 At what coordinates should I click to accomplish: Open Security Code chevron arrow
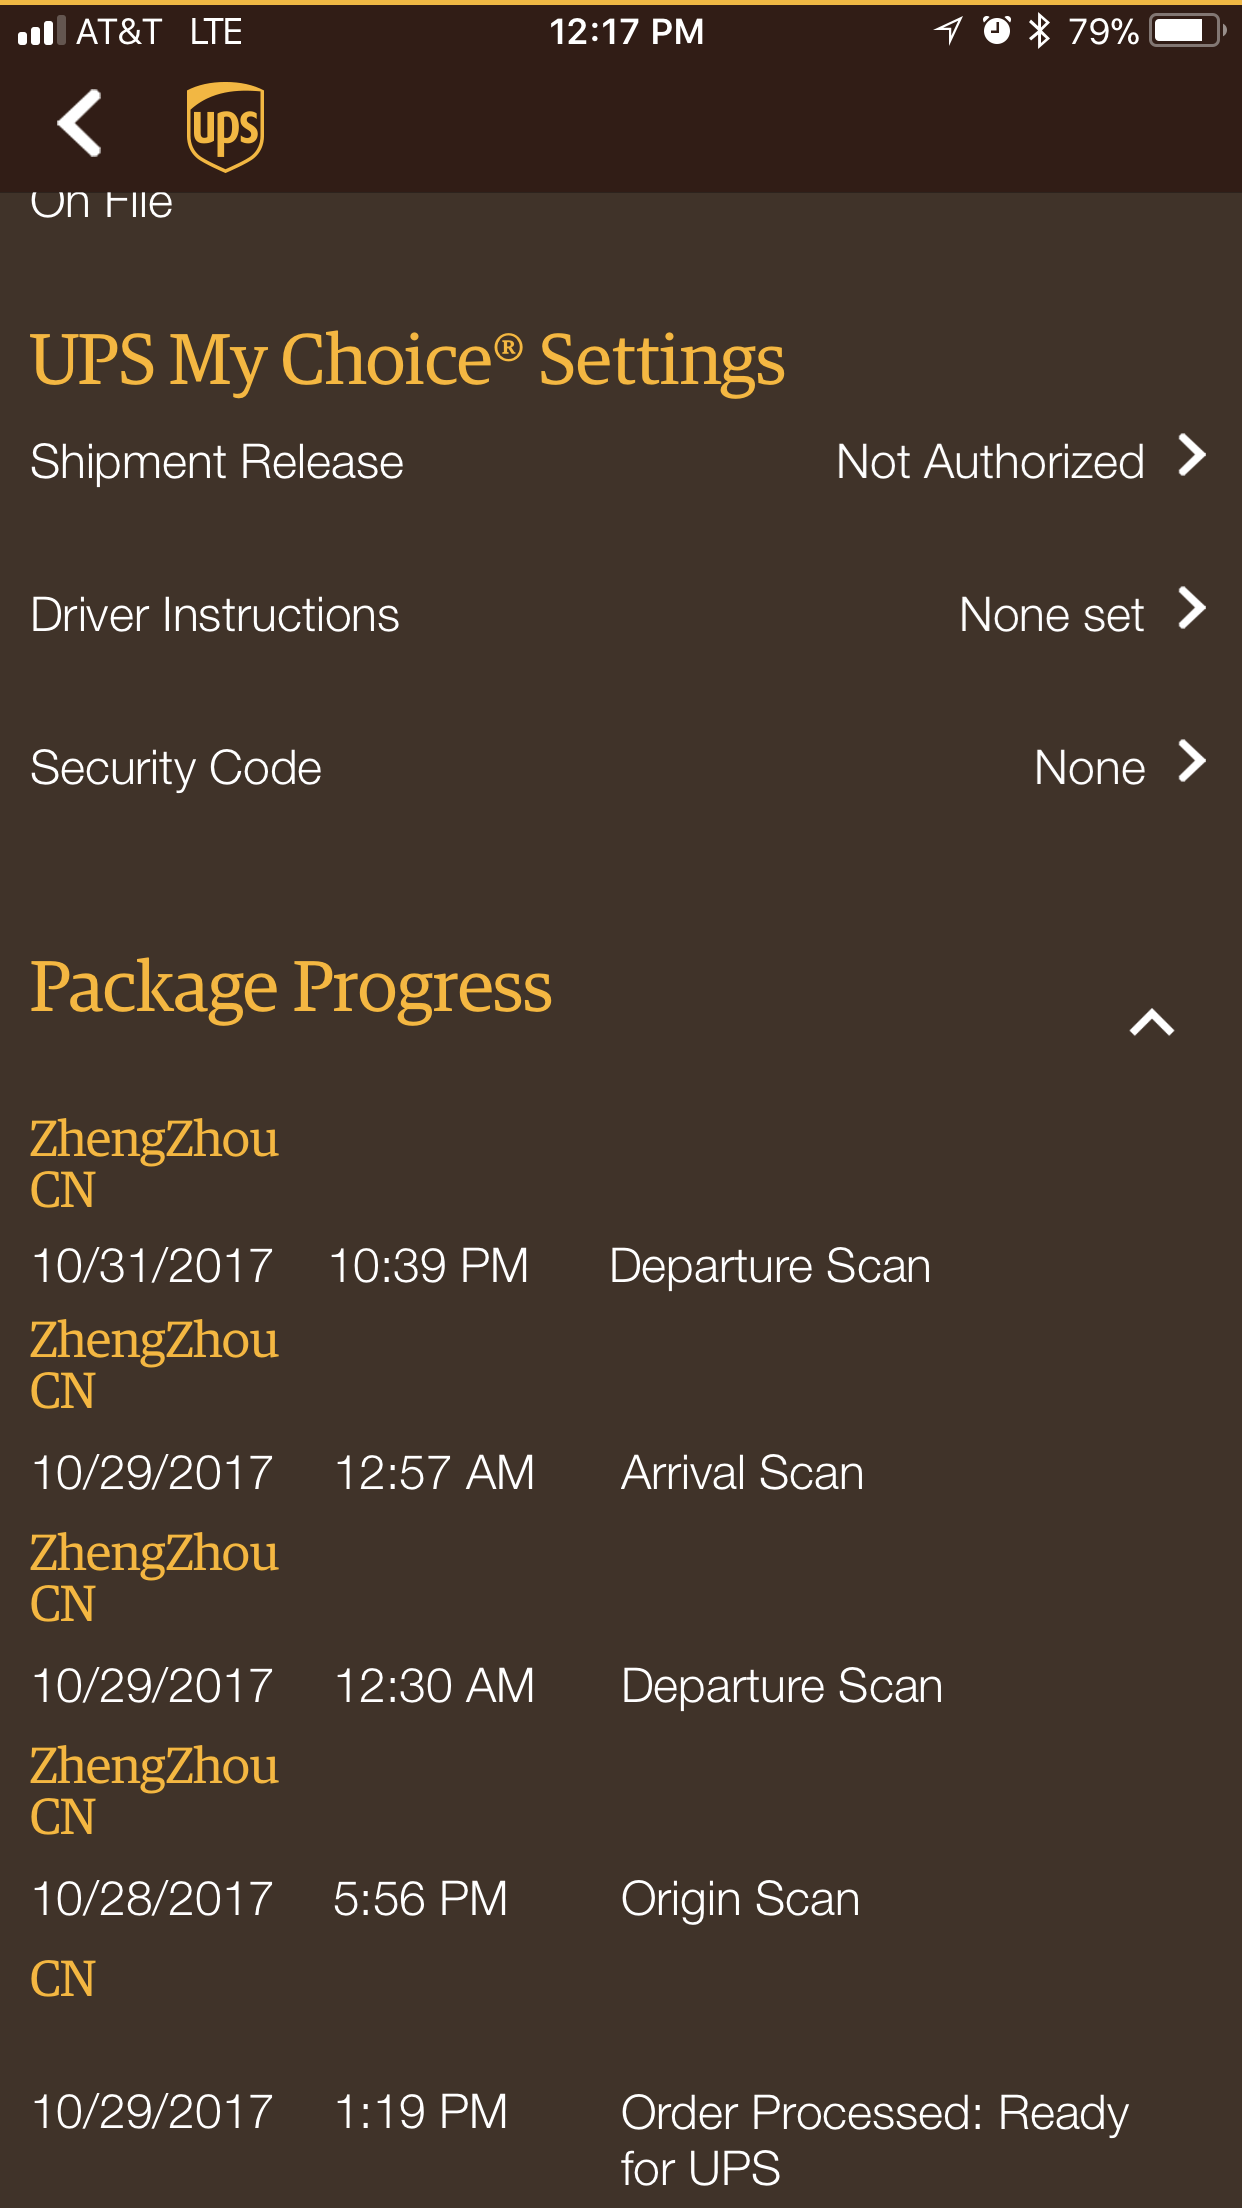tap(1192, 762)
